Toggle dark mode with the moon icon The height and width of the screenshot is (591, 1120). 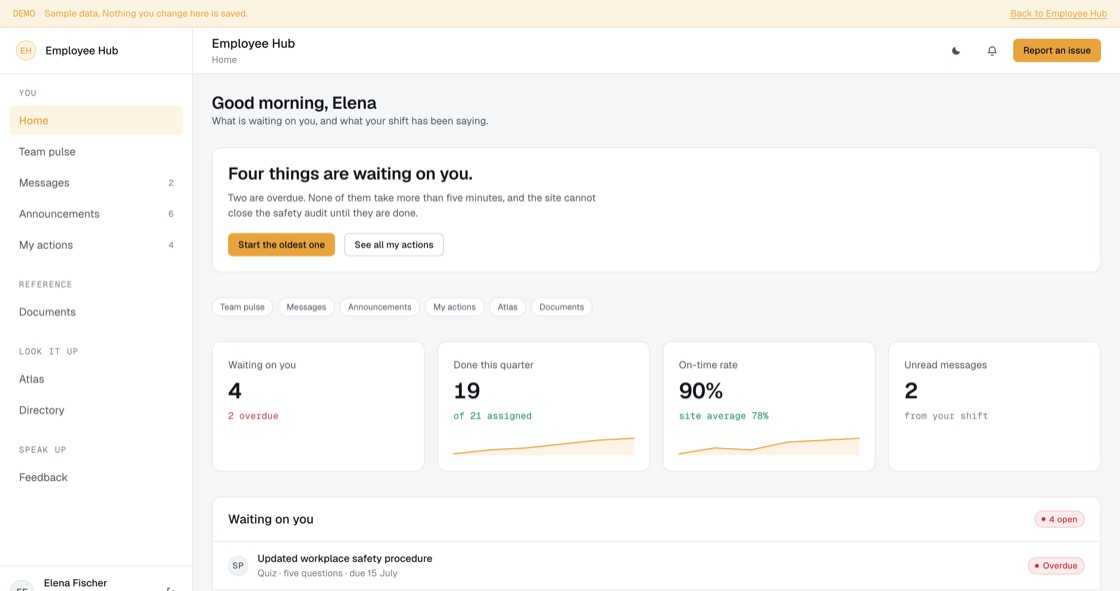pos(956,51)
